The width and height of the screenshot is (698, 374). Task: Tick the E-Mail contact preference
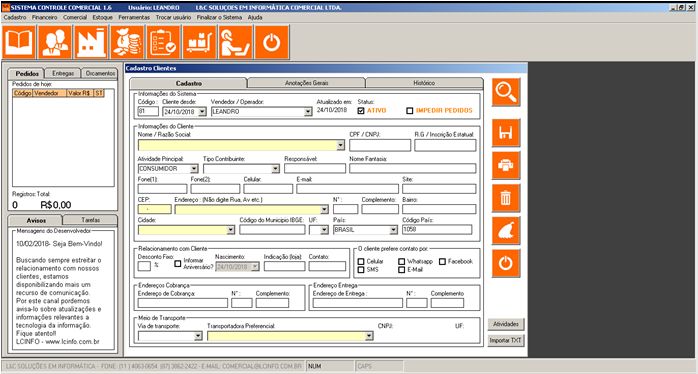pyautogui.click(x=402, y=270)
